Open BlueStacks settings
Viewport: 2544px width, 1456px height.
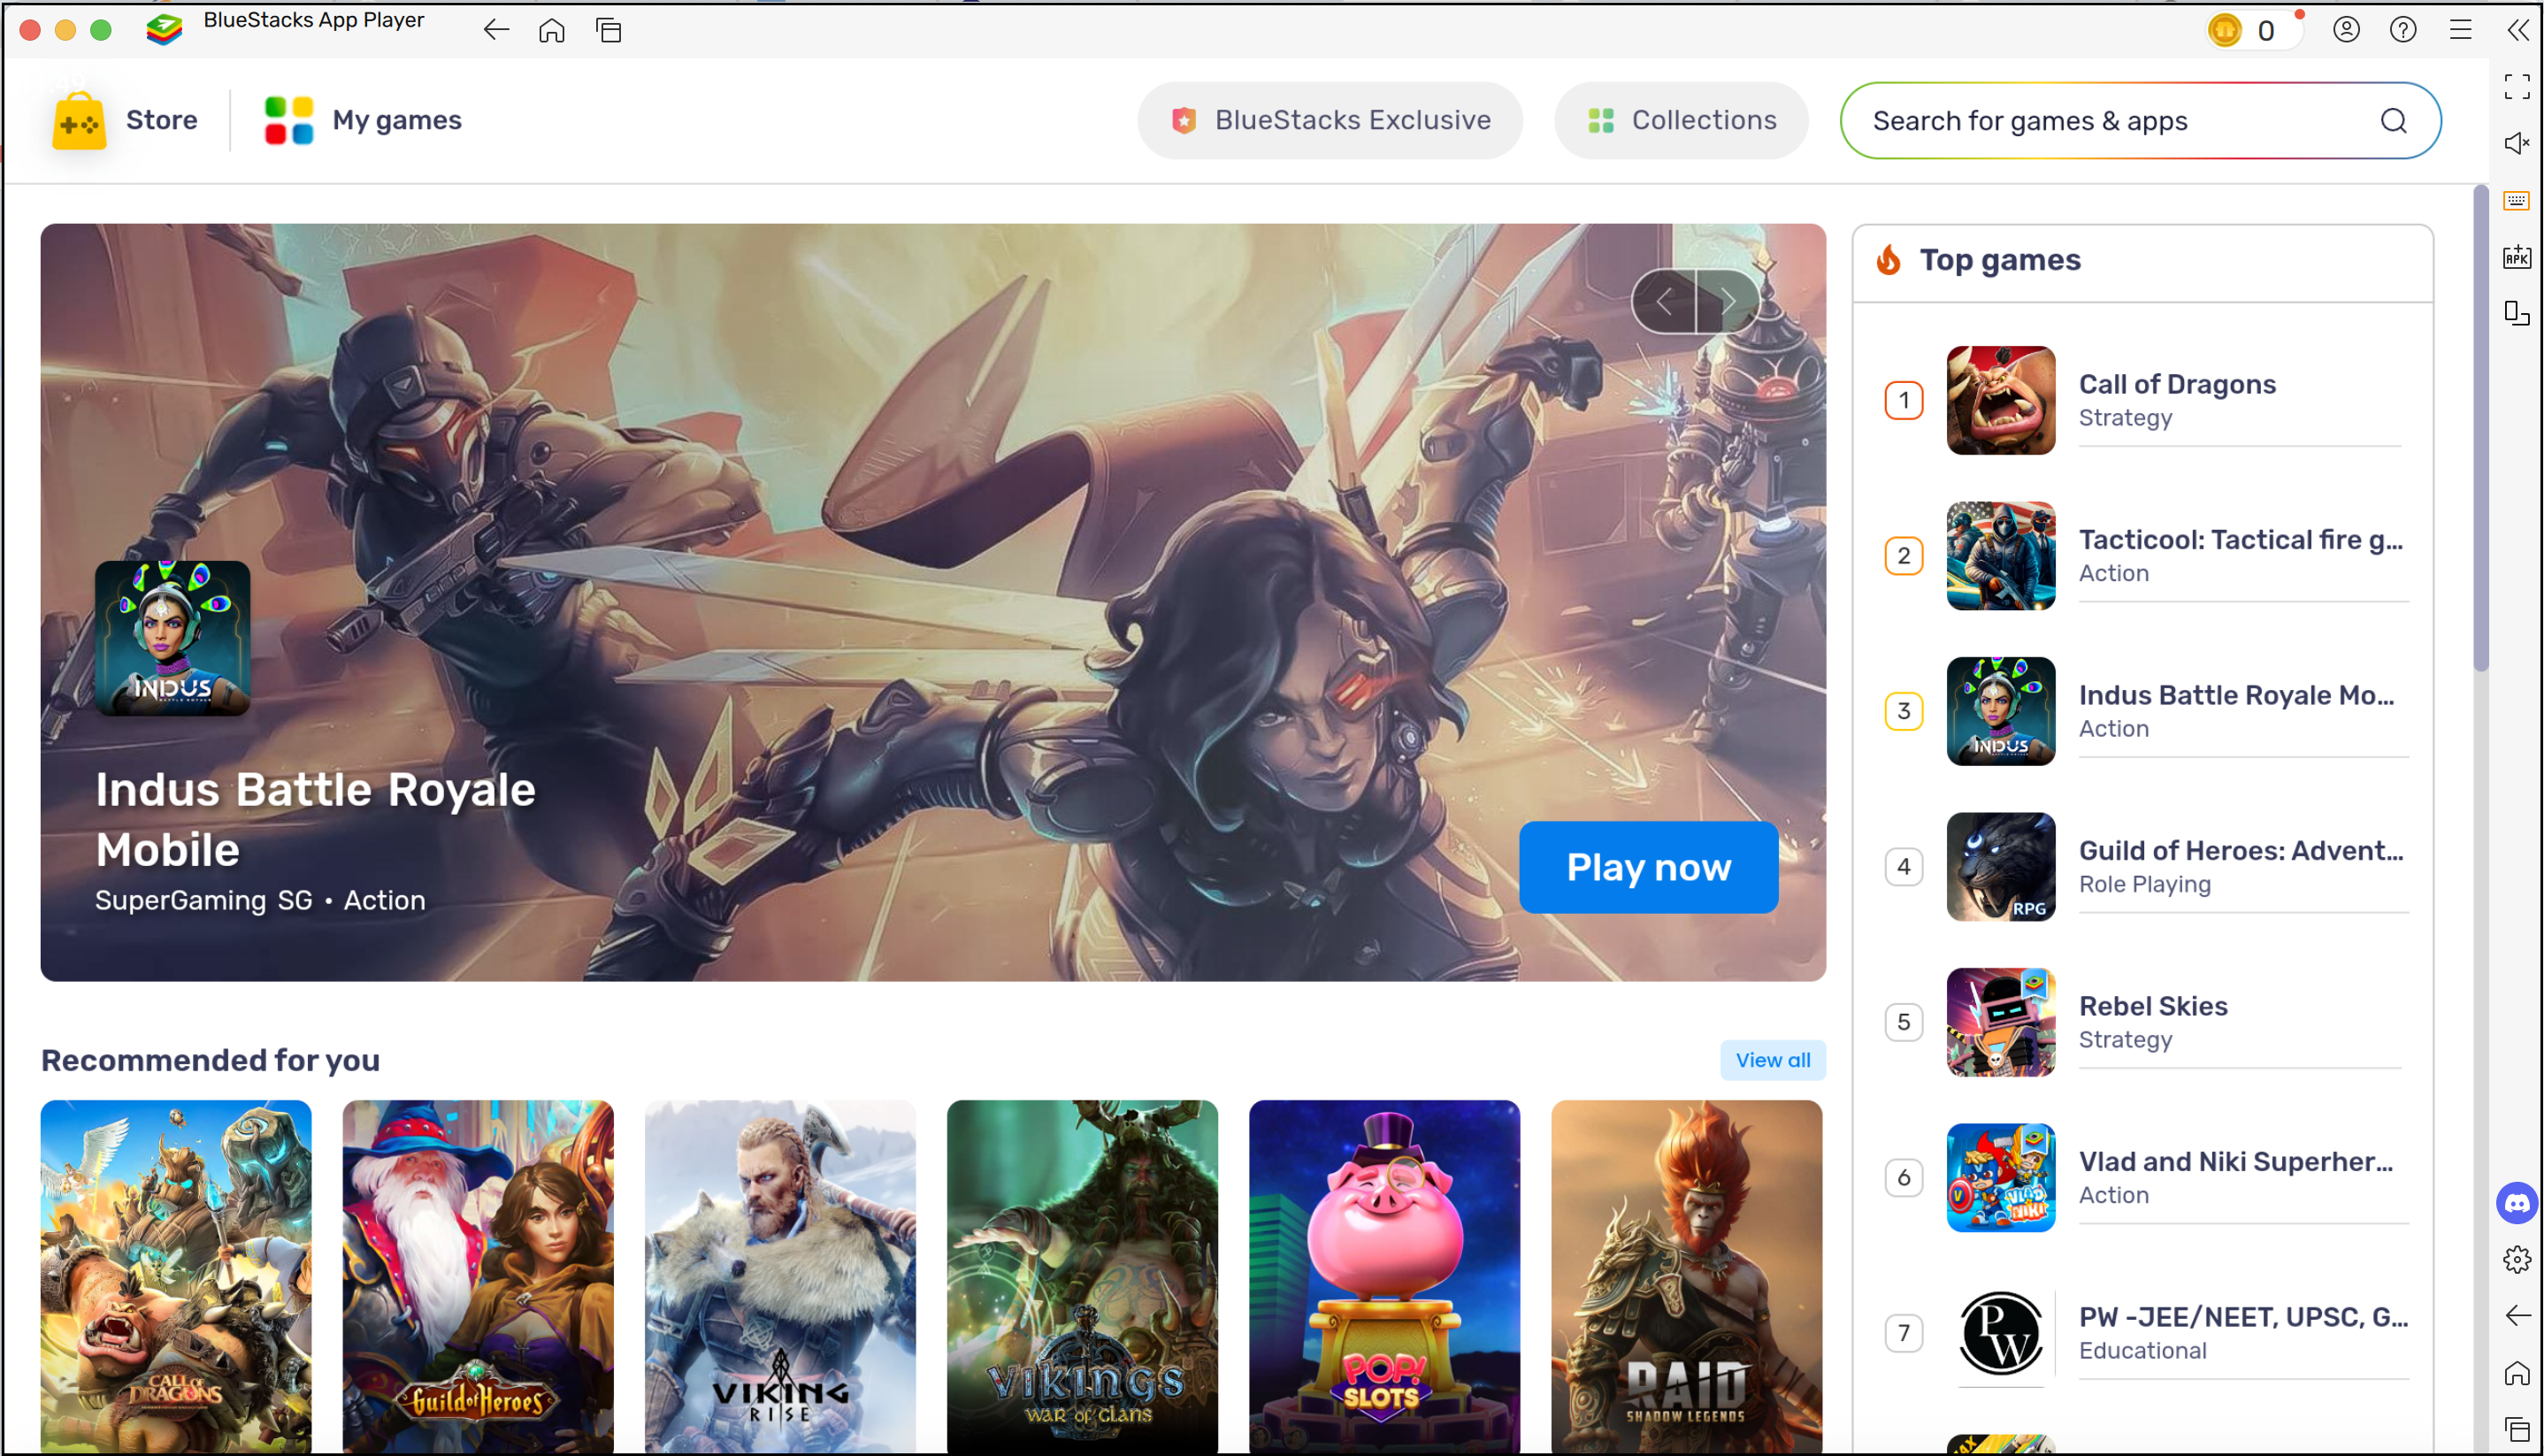(x=2517, y=1260)
